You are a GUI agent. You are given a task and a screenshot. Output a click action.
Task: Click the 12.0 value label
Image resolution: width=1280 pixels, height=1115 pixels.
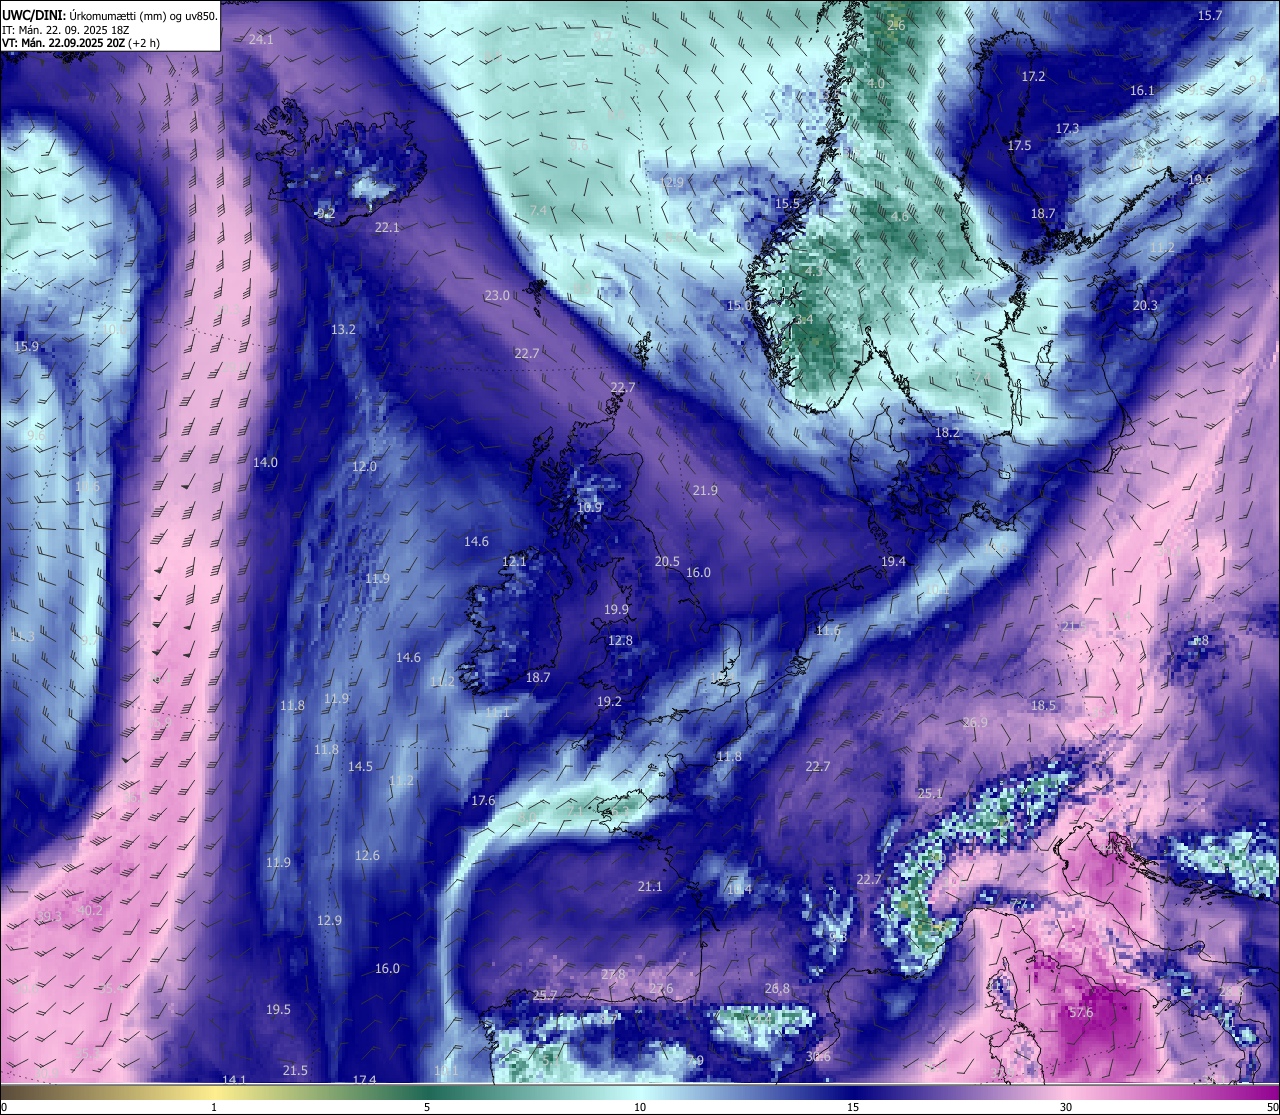(364, 467)
